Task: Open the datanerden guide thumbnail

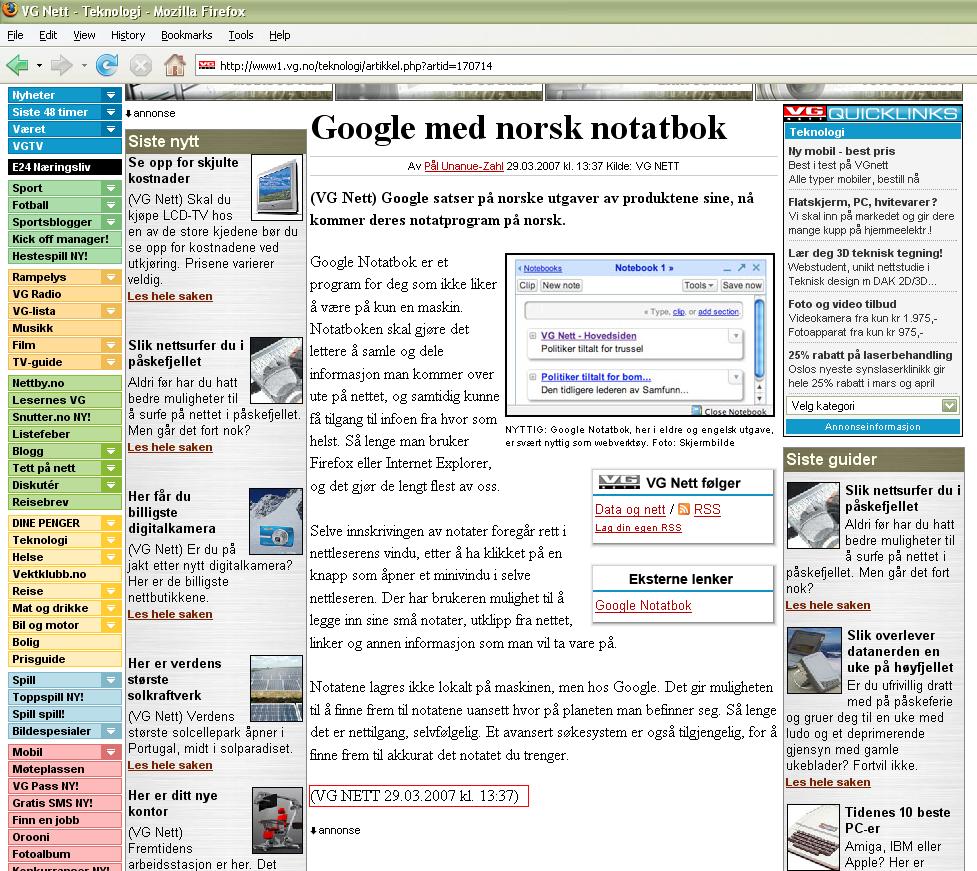Action: [814, 660]
